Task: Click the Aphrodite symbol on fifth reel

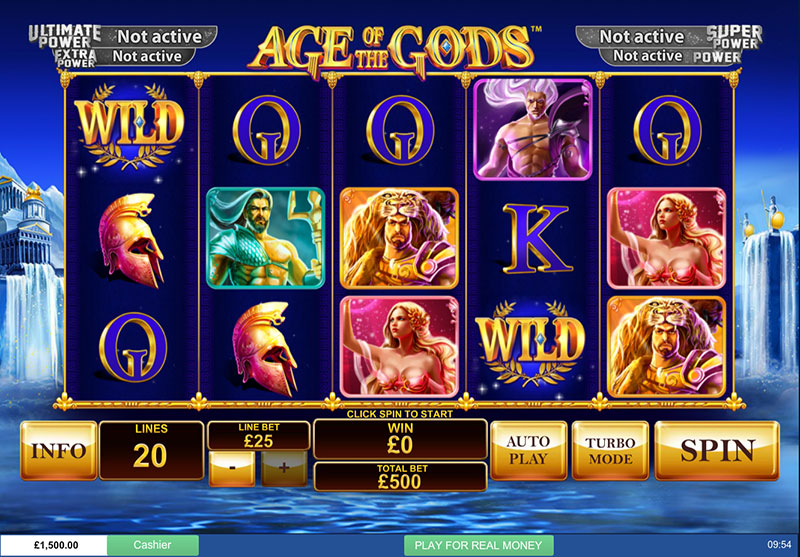Action: click(x=666, y=238)
